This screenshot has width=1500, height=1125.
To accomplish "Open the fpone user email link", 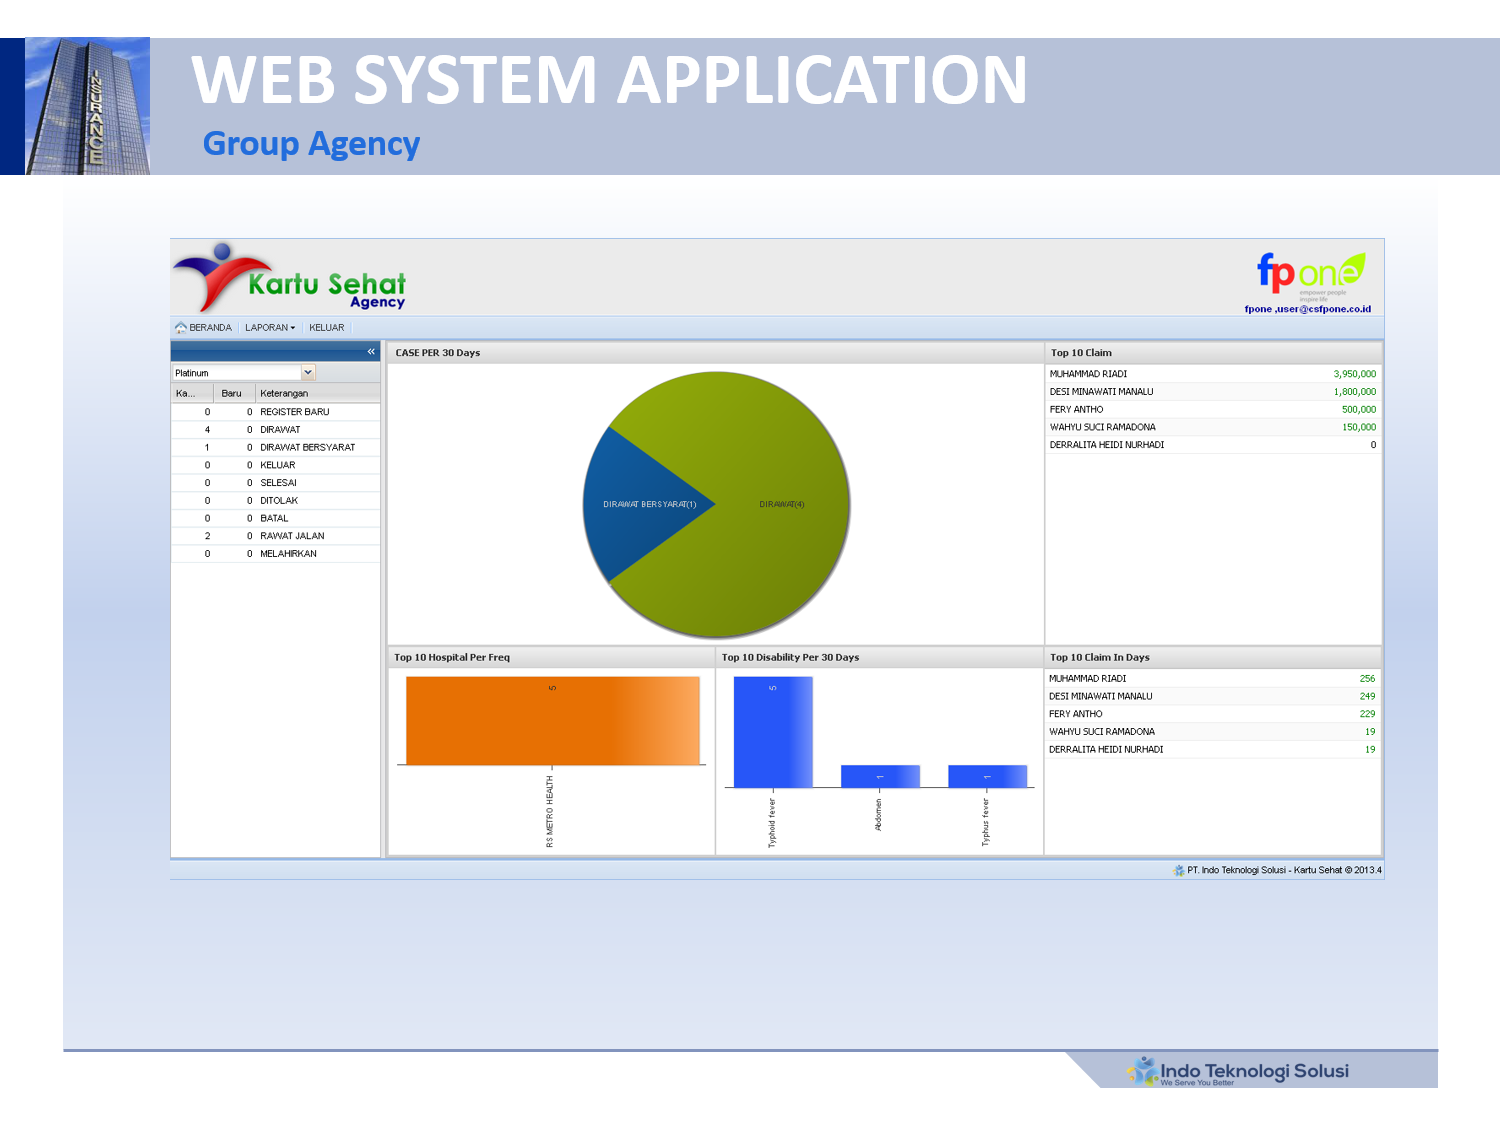I will tap(1307, 309).
